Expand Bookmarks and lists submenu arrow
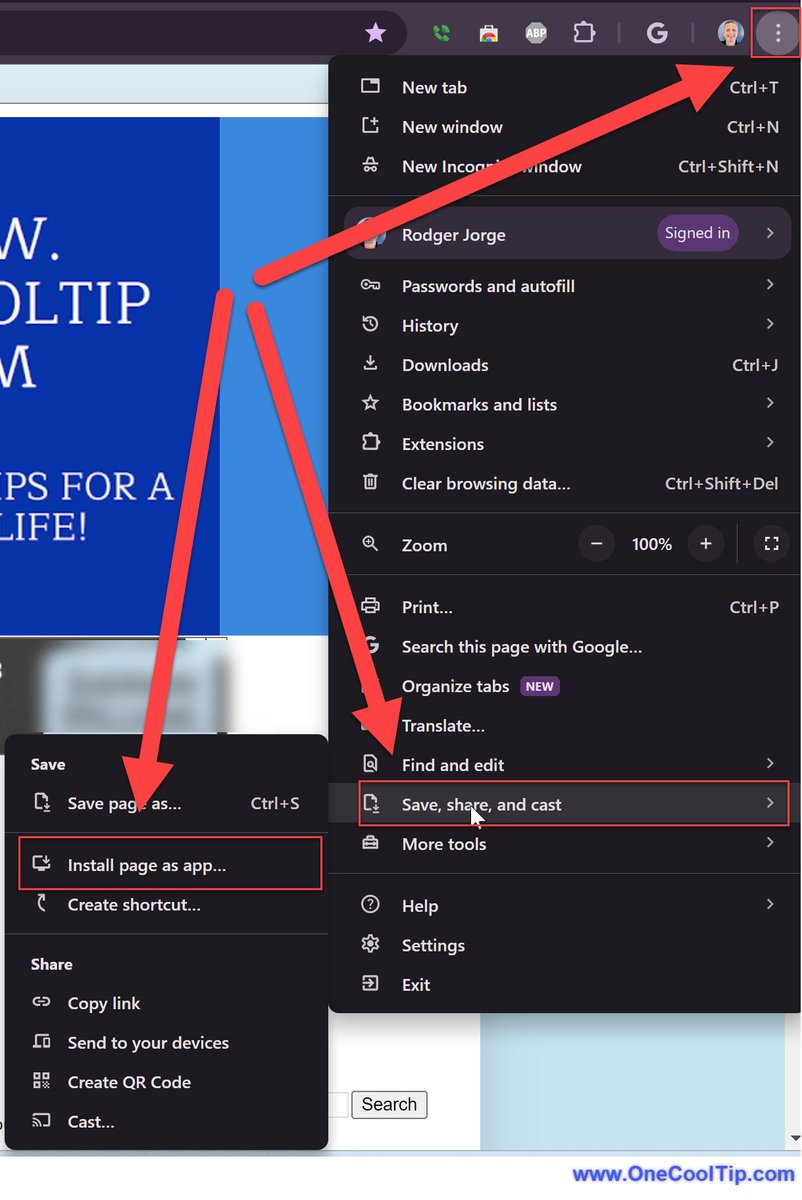802x1200 pixels. [x=770, y=403]
